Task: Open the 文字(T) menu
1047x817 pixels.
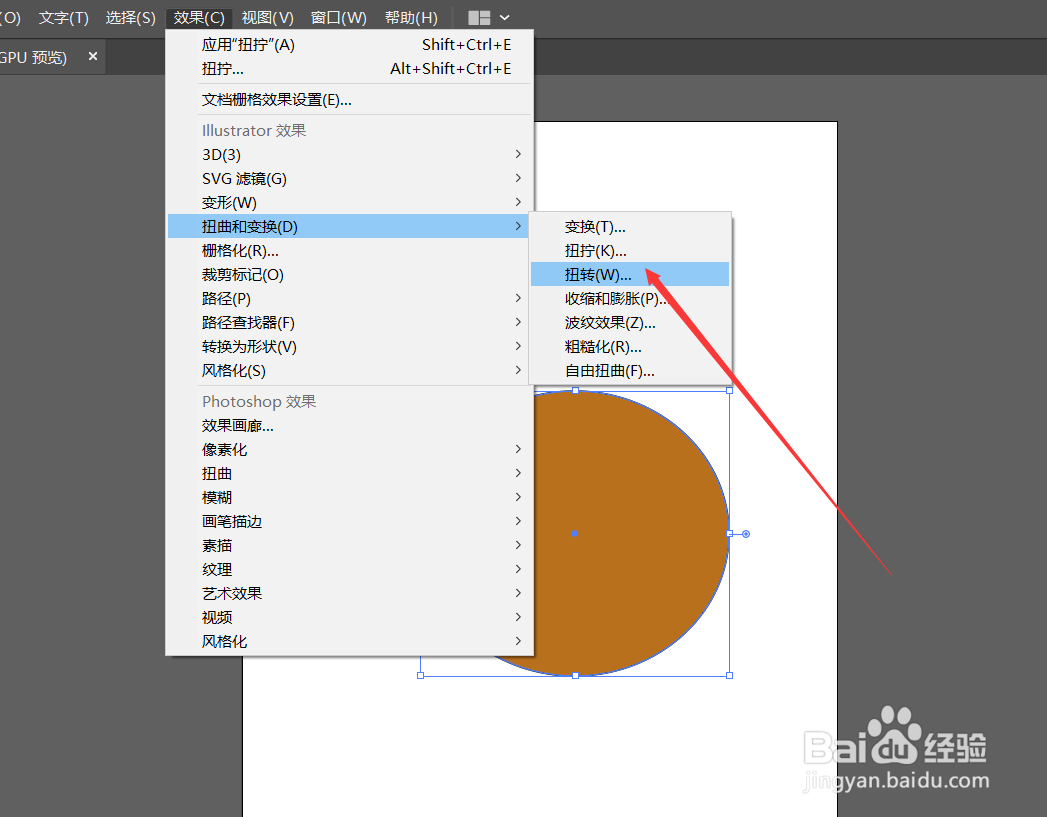Action: pos(63,18)
